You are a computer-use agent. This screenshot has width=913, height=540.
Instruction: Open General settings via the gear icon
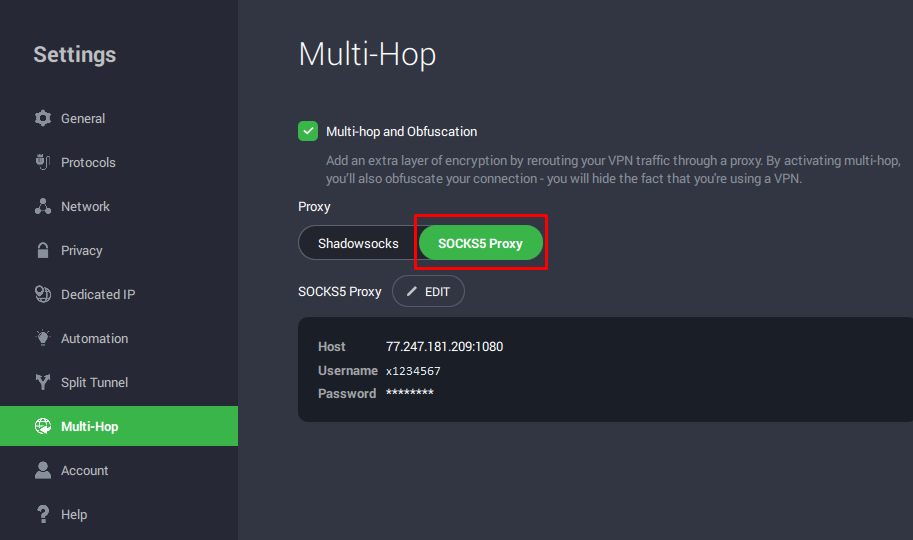click(43, 118)
